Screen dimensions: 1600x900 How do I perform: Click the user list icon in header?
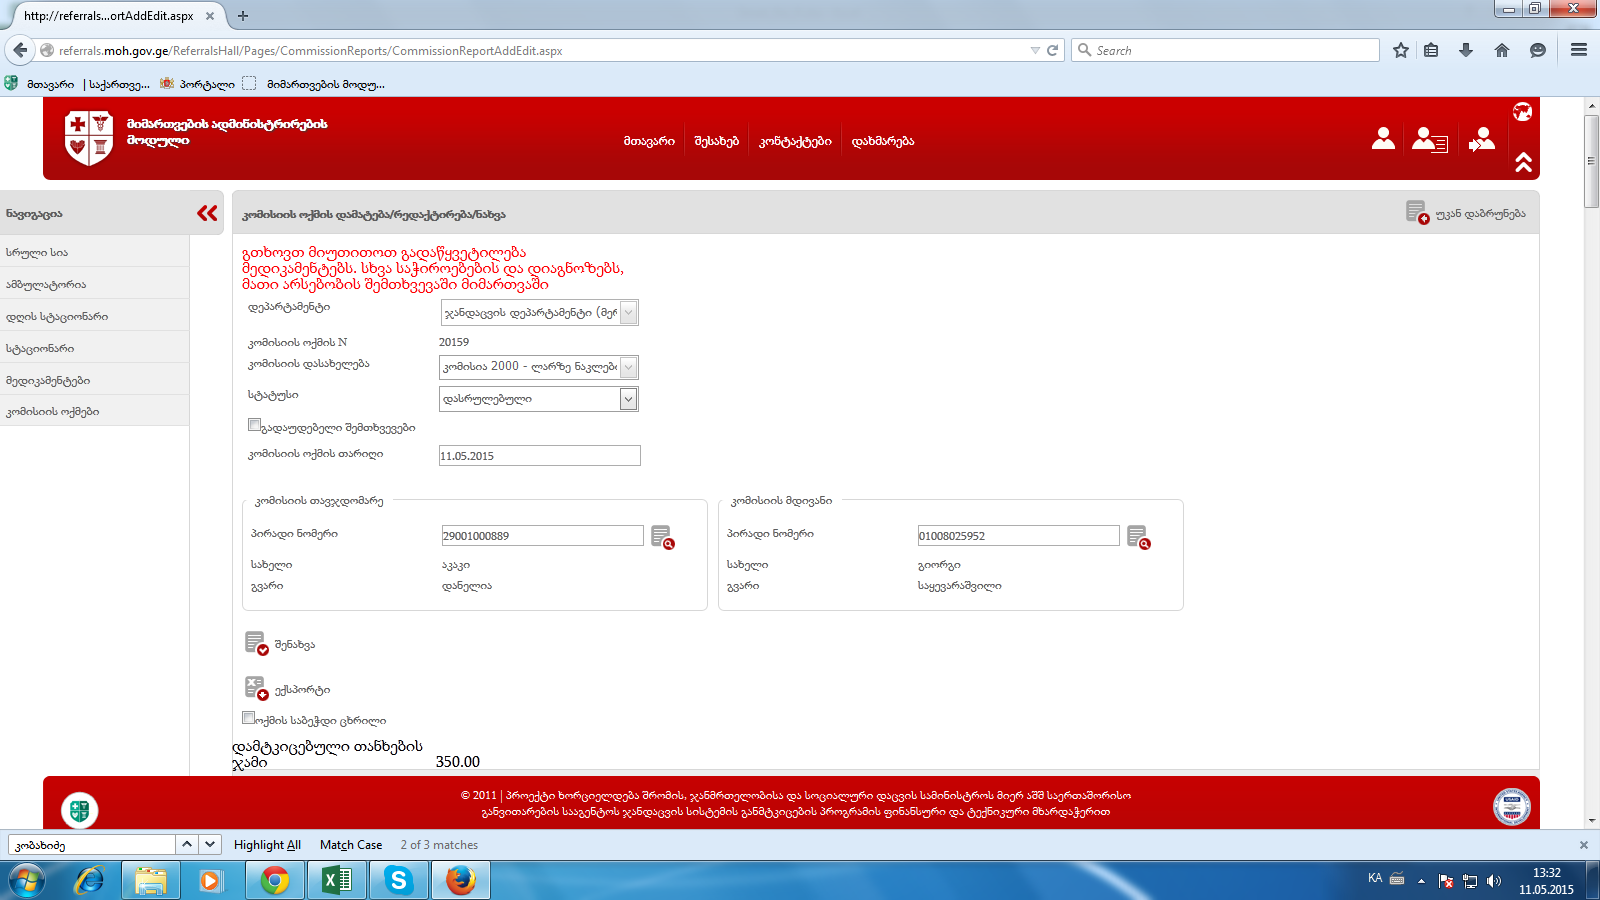coord(1429,140)
